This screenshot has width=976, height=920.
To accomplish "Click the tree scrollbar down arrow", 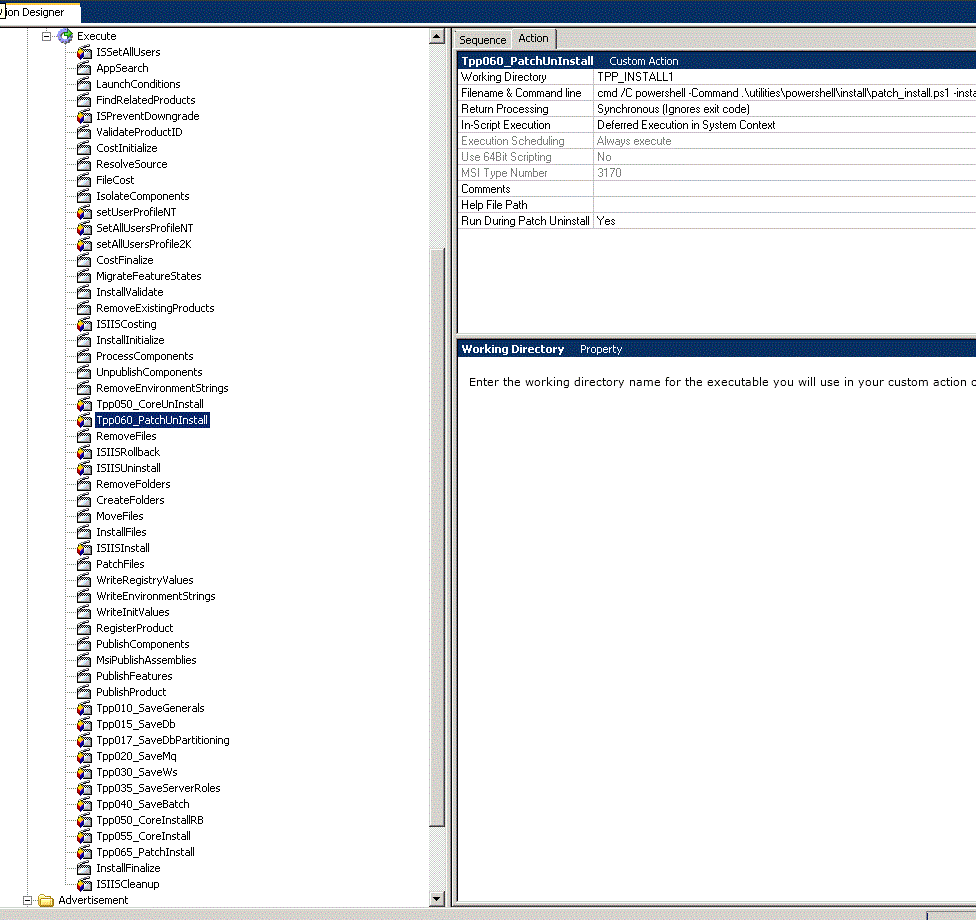I will [436, 898].
